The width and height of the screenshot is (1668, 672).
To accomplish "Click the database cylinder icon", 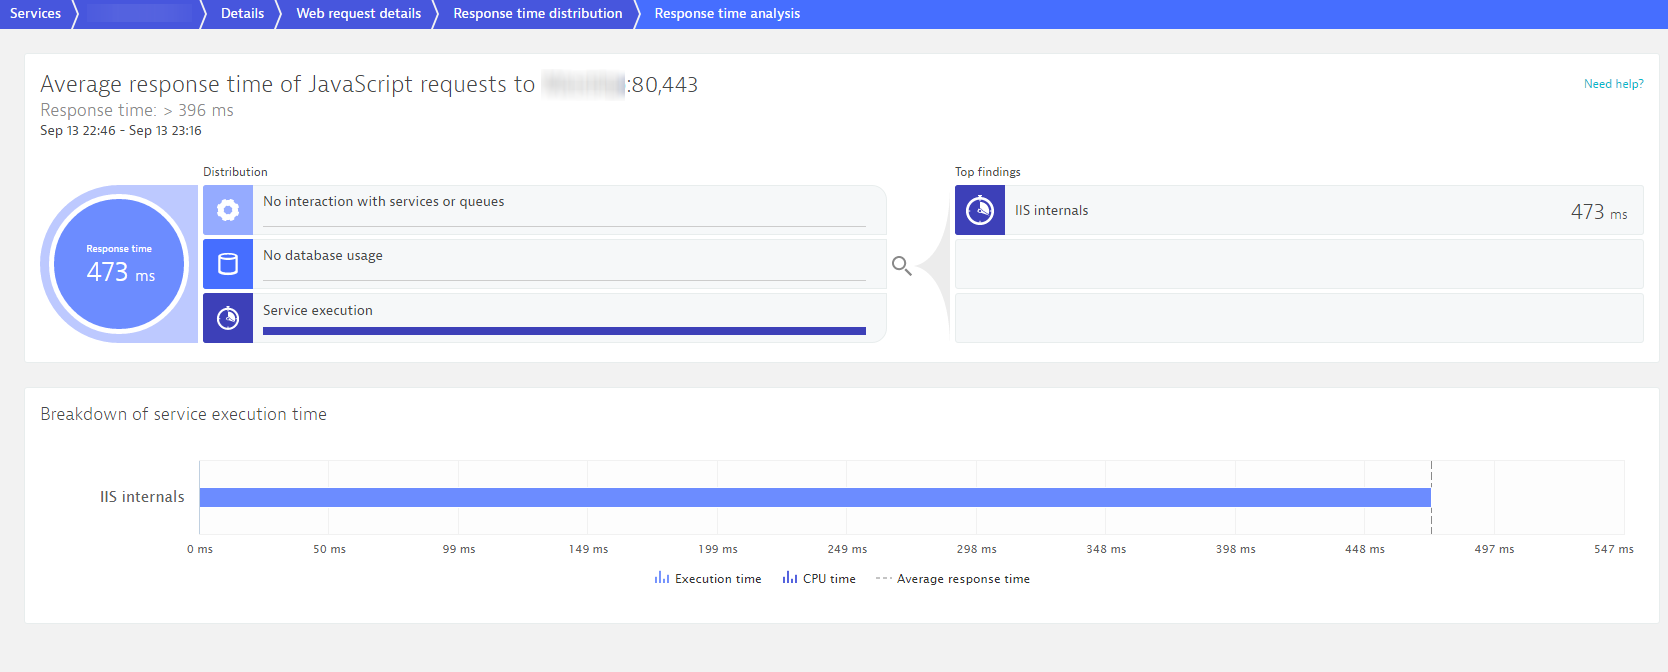I will tap(228, 264).
